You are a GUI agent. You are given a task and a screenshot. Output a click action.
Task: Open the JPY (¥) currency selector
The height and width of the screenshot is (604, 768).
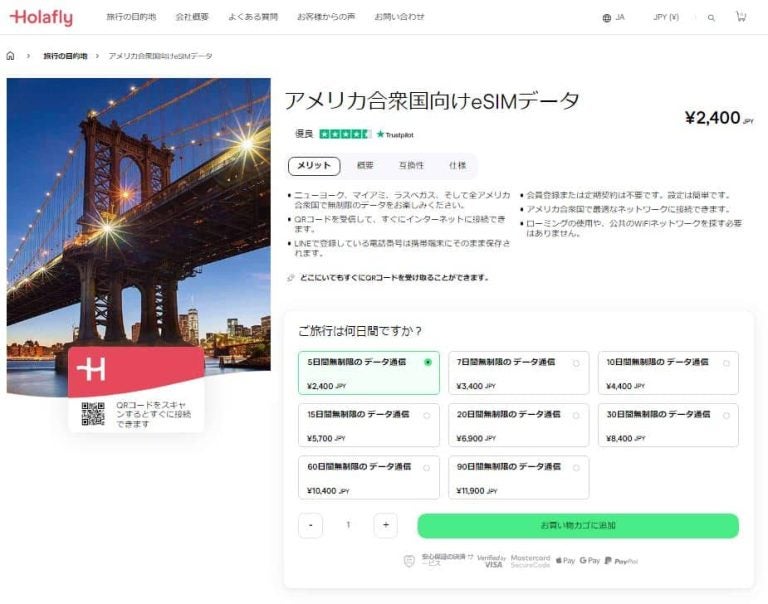coord(666,17)
